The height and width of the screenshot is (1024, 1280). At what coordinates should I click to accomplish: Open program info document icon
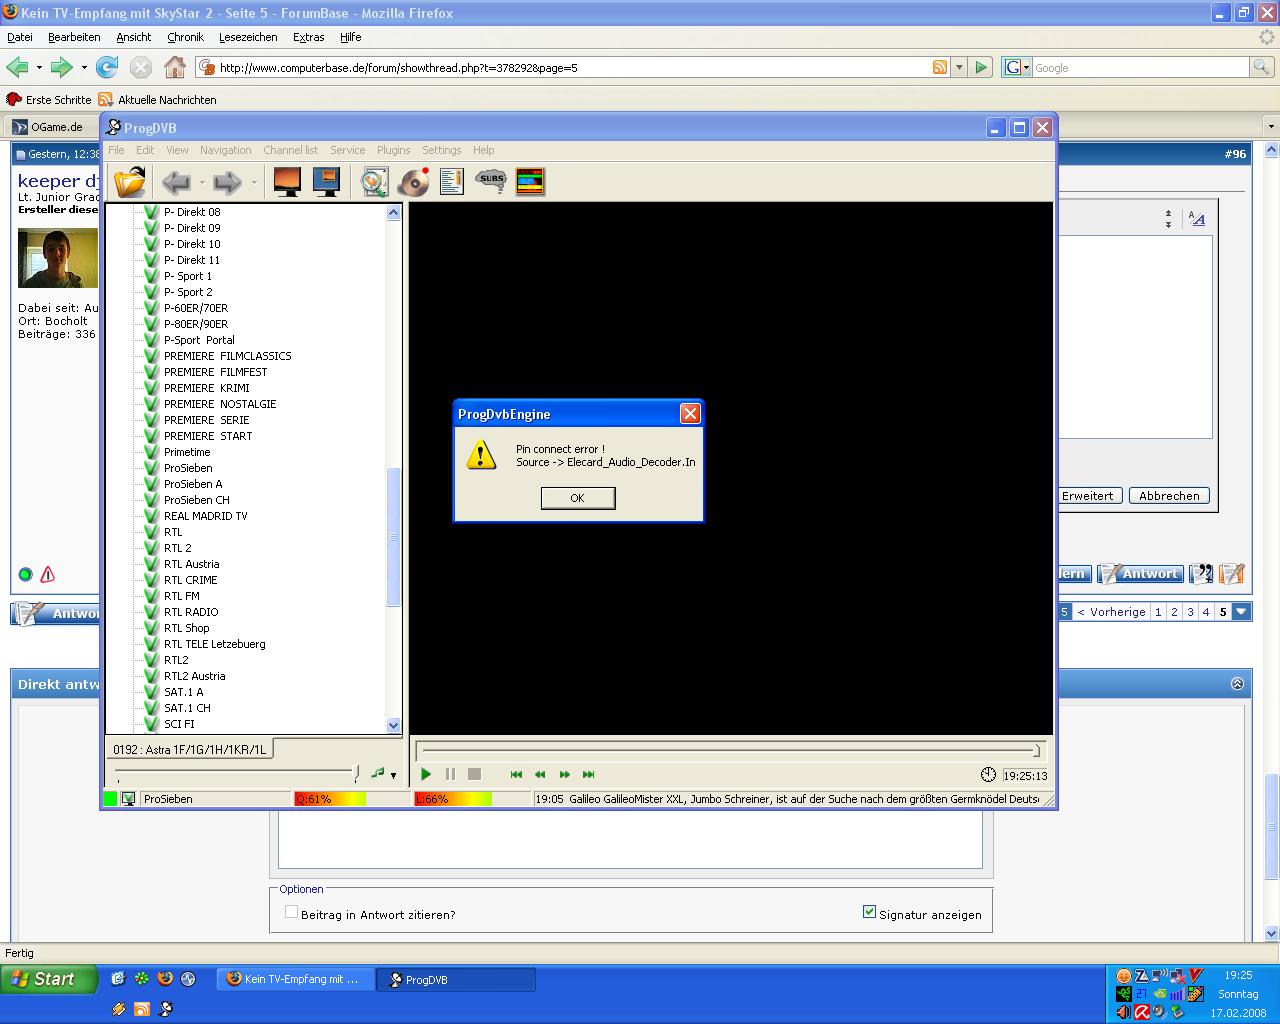point(452,181)
